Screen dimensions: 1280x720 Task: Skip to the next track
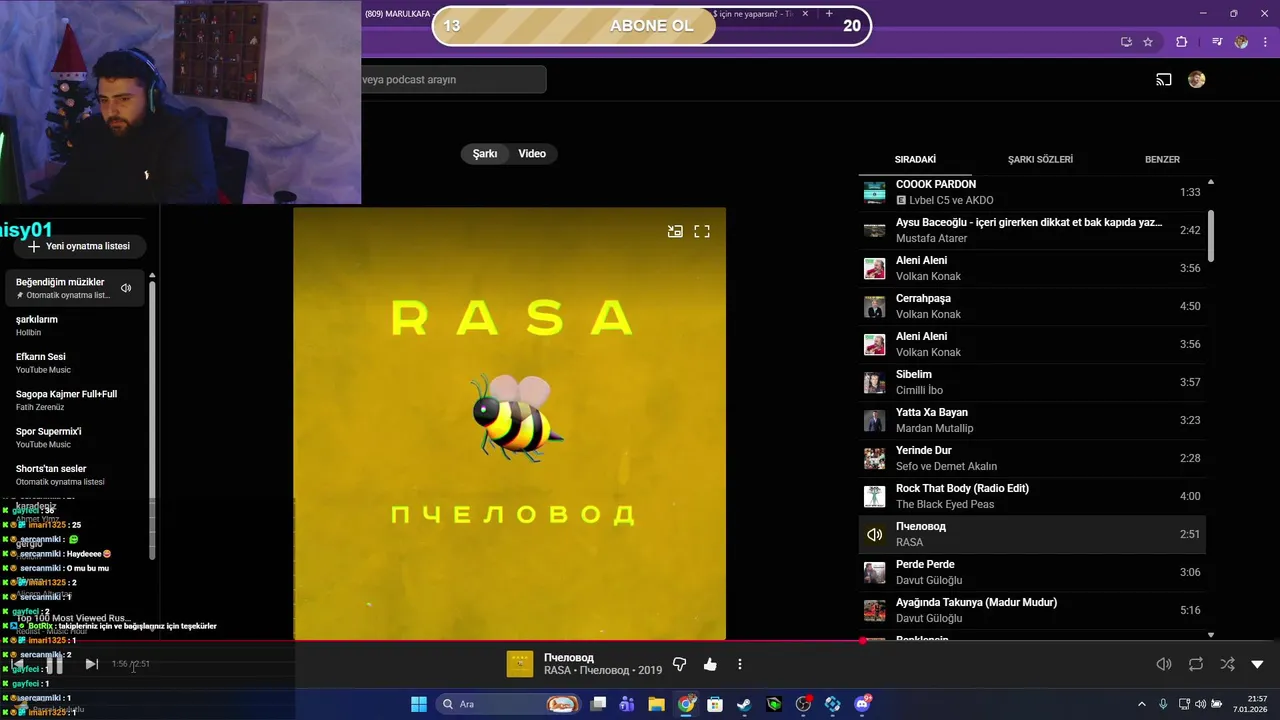91,664
